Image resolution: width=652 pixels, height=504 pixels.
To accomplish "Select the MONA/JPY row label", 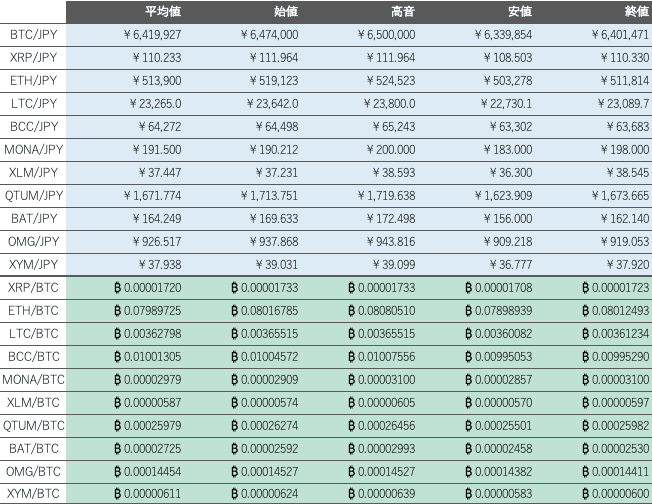I will [33, 149].
